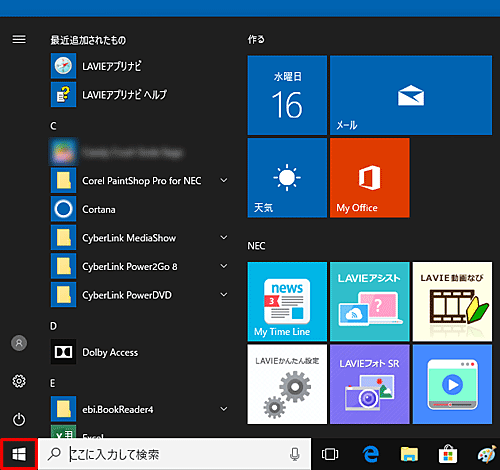This screenshot has height=470, width=500.
Task: Click the ここに入力して検索 search field
Action: (175, 454)
